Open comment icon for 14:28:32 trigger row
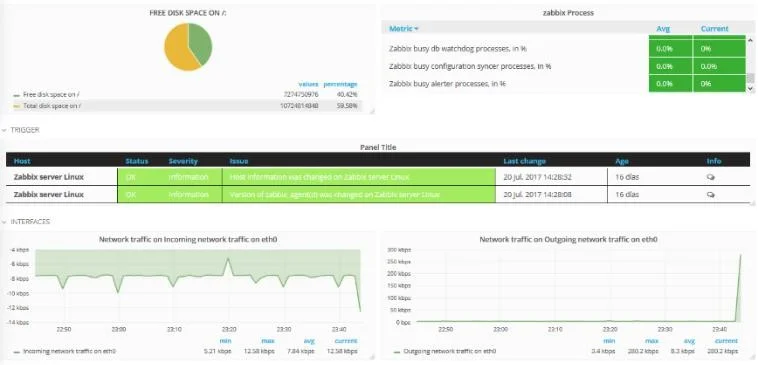Screen dimensions: 758x365 tap(711, 177)
